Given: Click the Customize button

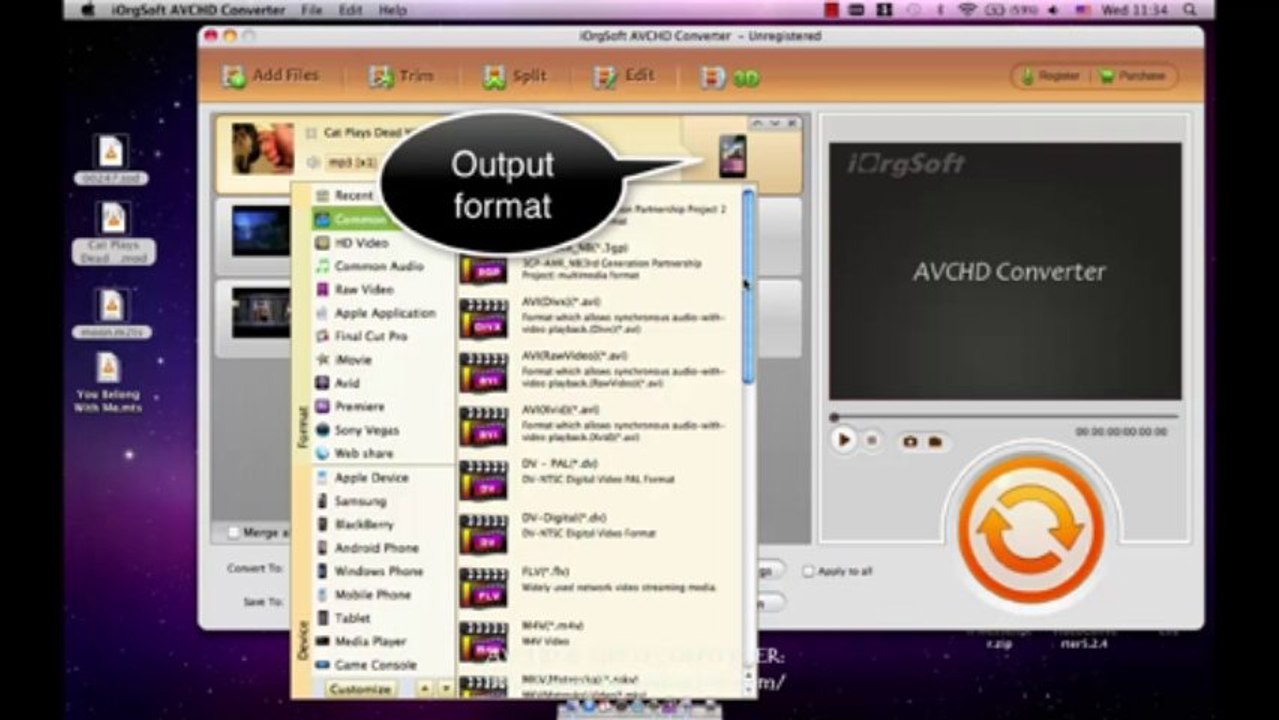Looking at the screenshot, I should point(360,689).
